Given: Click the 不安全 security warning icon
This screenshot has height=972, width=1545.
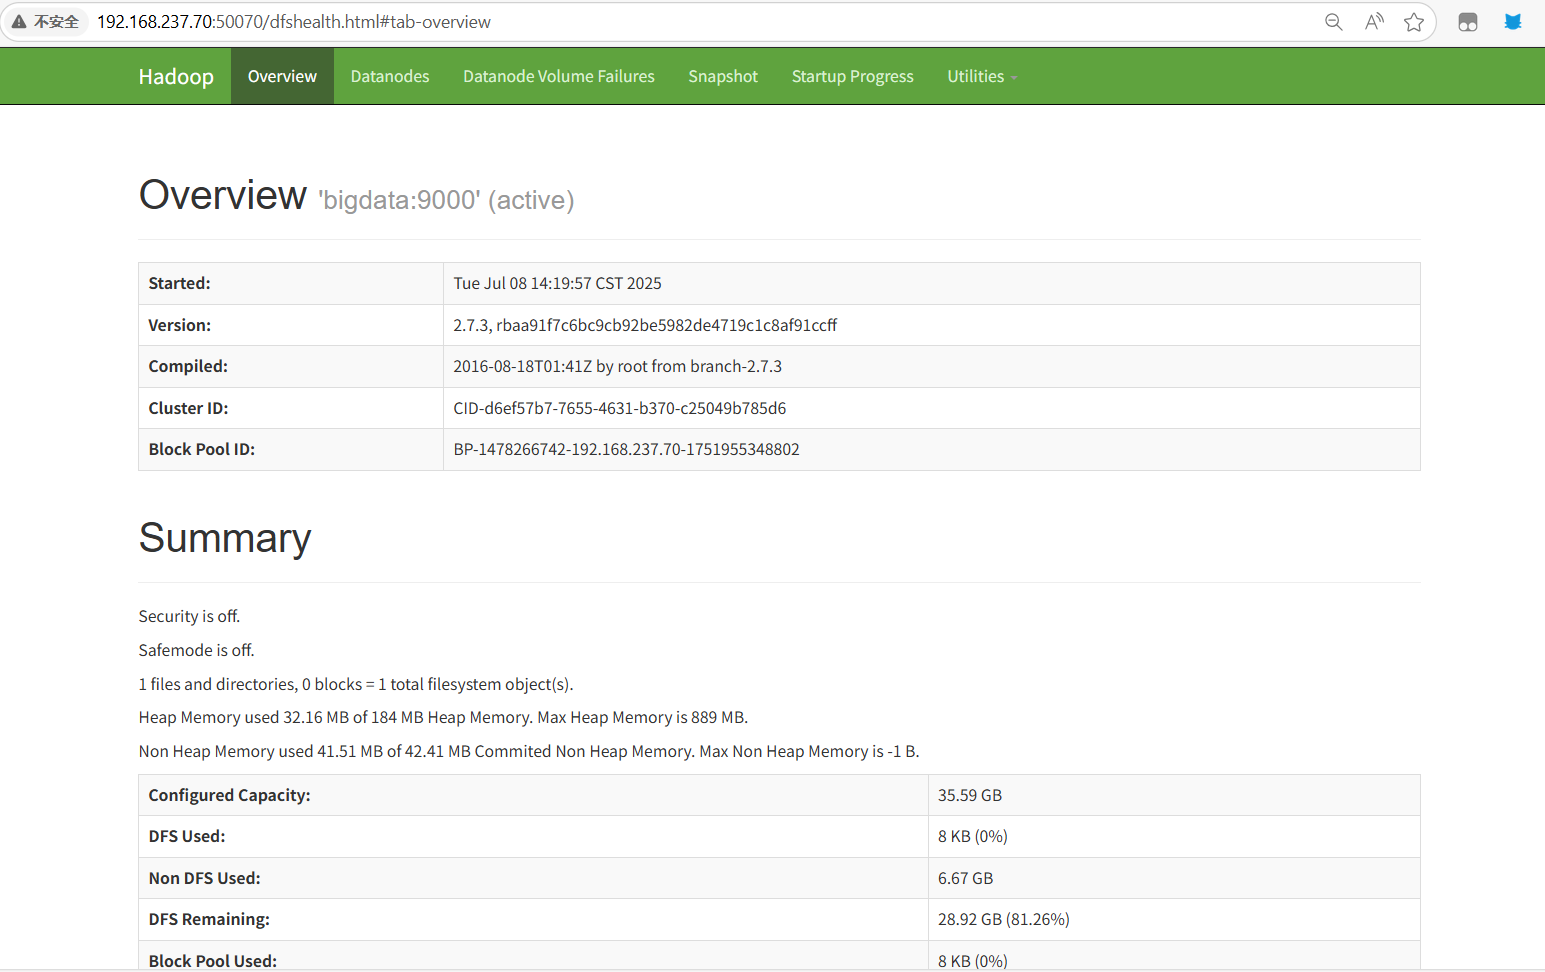Looking at the screenshot, I should point(46,20).
